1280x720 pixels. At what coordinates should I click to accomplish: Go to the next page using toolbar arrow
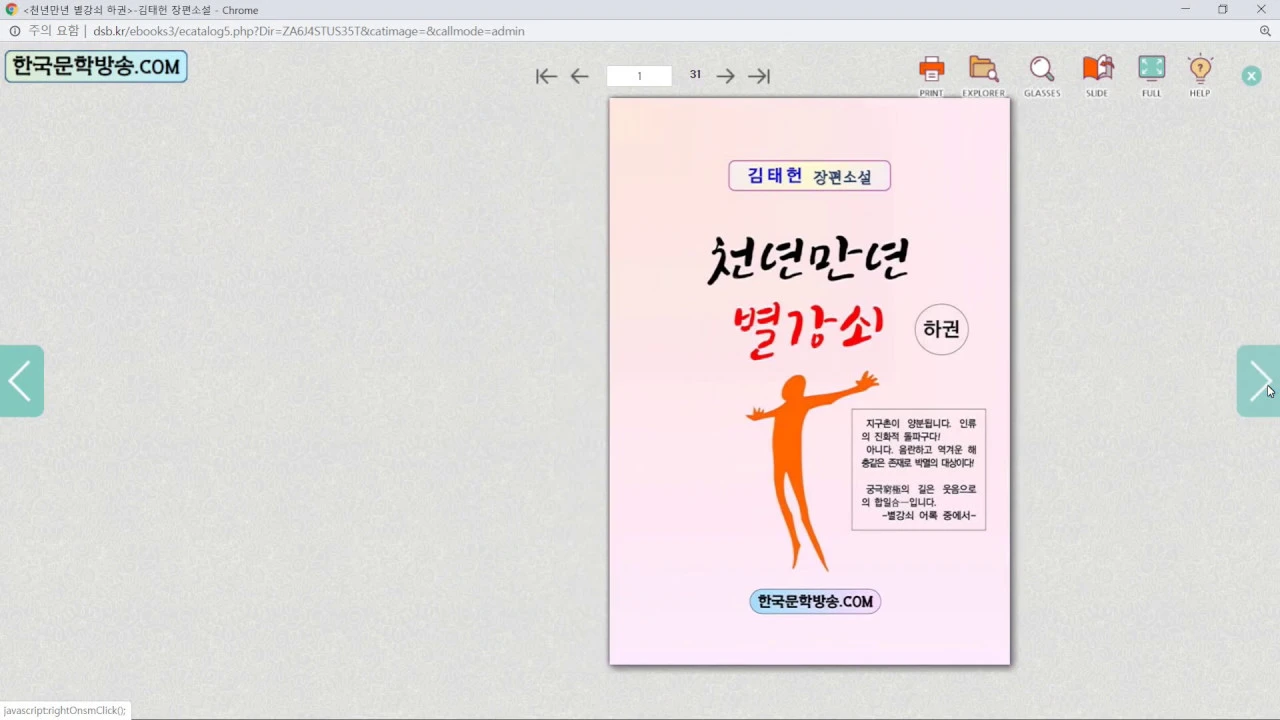pyautogui.click(x=726, y=76)
